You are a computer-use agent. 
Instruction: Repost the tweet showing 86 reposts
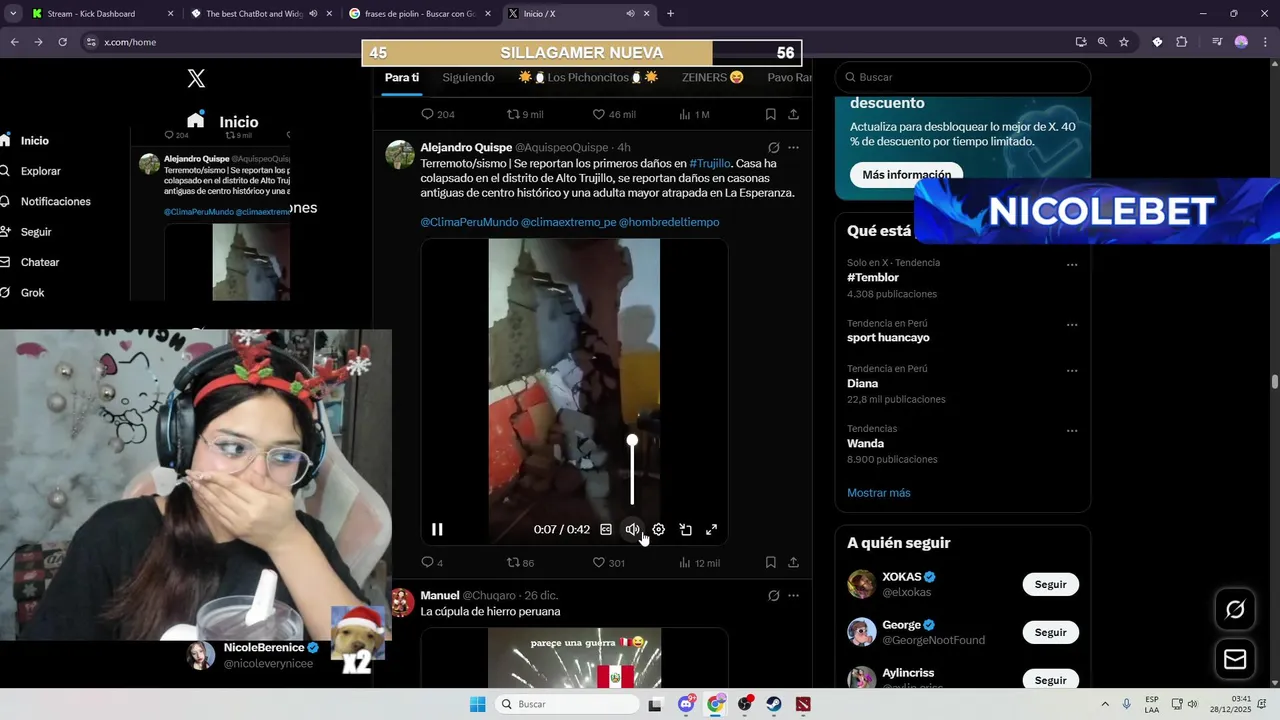[x=520, y=563]
